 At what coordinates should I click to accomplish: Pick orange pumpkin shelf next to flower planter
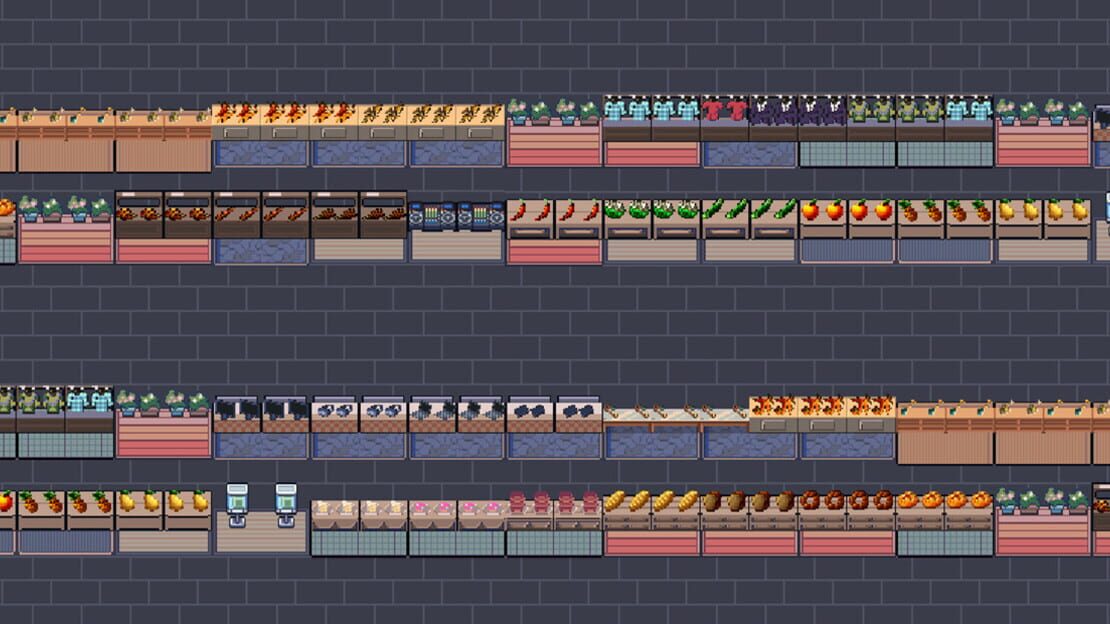tap(944, 523)
